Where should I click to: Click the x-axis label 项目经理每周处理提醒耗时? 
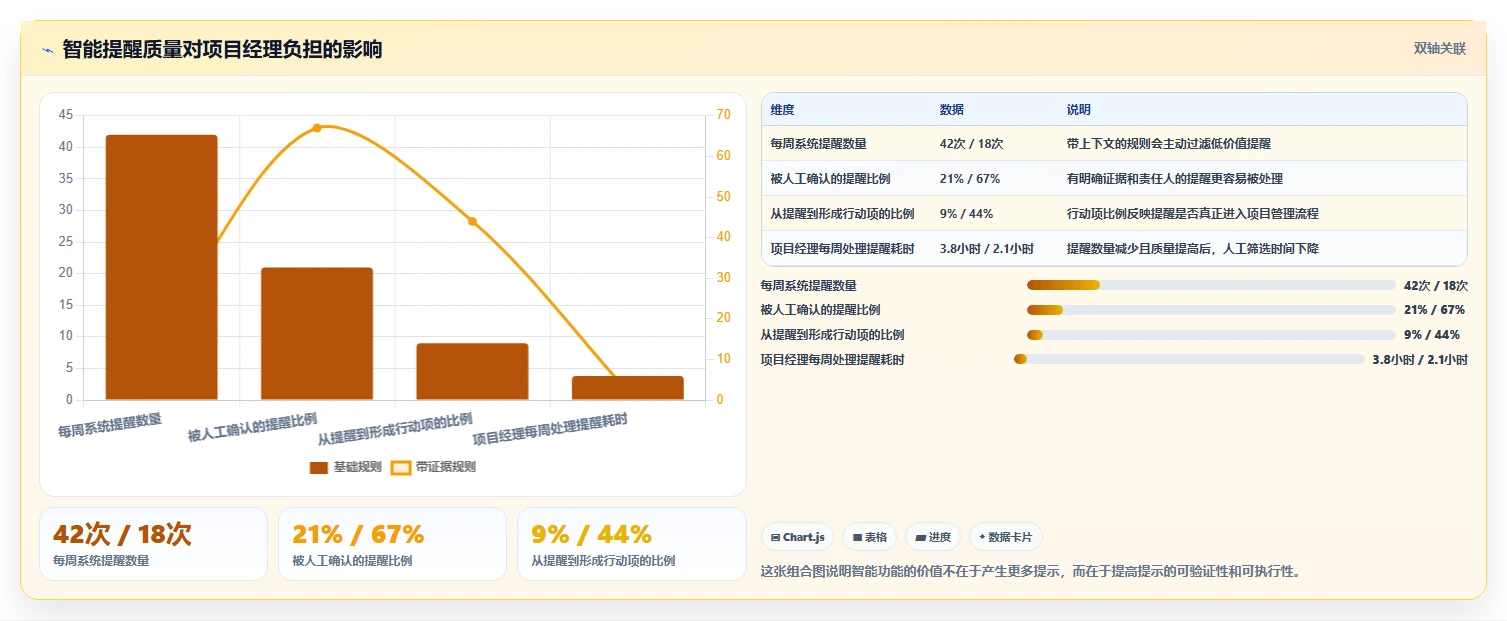point(550,431)
